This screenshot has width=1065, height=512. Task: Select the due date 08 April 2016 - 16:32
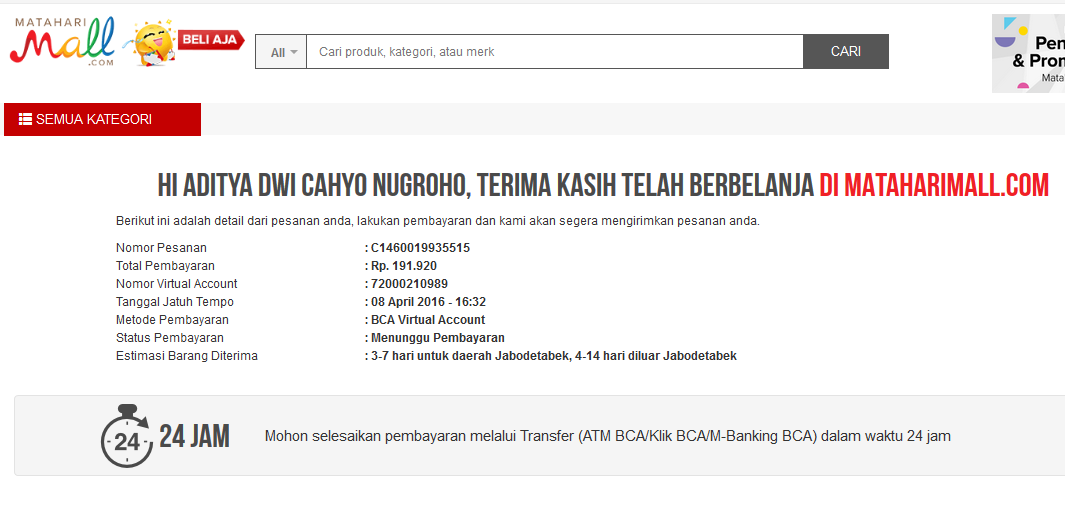tap(428, 301)
